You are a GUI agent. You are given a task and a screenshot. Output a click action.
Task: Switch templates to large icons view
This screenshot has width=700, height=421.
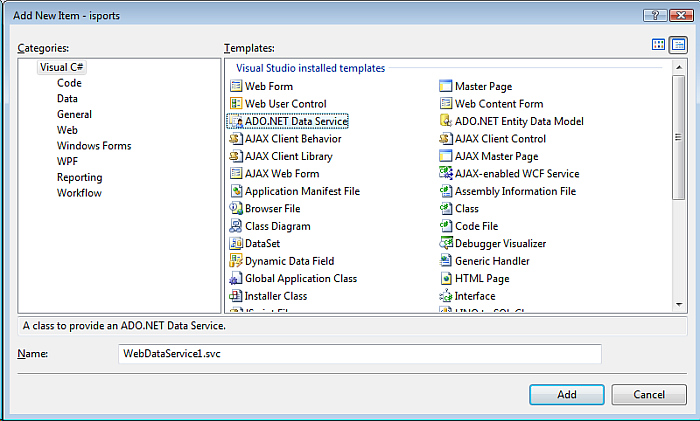point(658,45)
